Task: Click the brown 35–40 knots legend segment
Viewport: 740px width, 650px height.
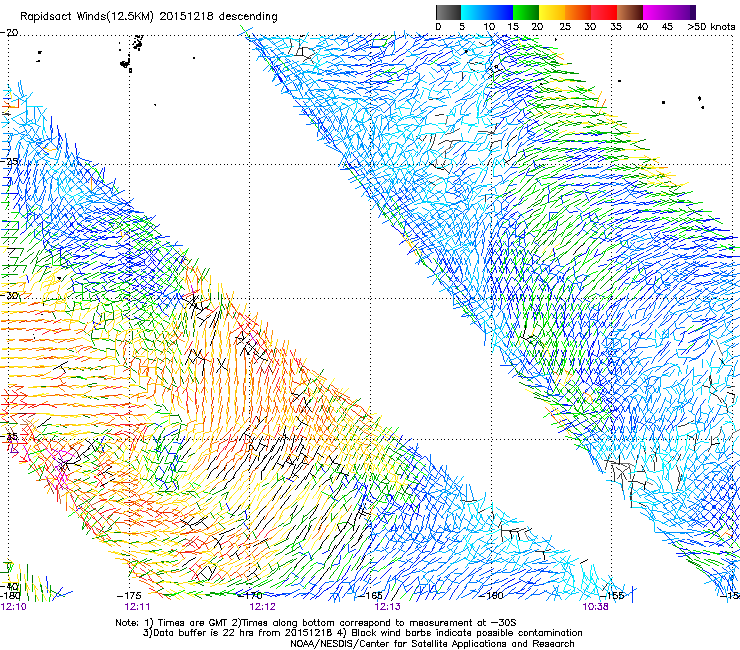Action: (630, 12)
